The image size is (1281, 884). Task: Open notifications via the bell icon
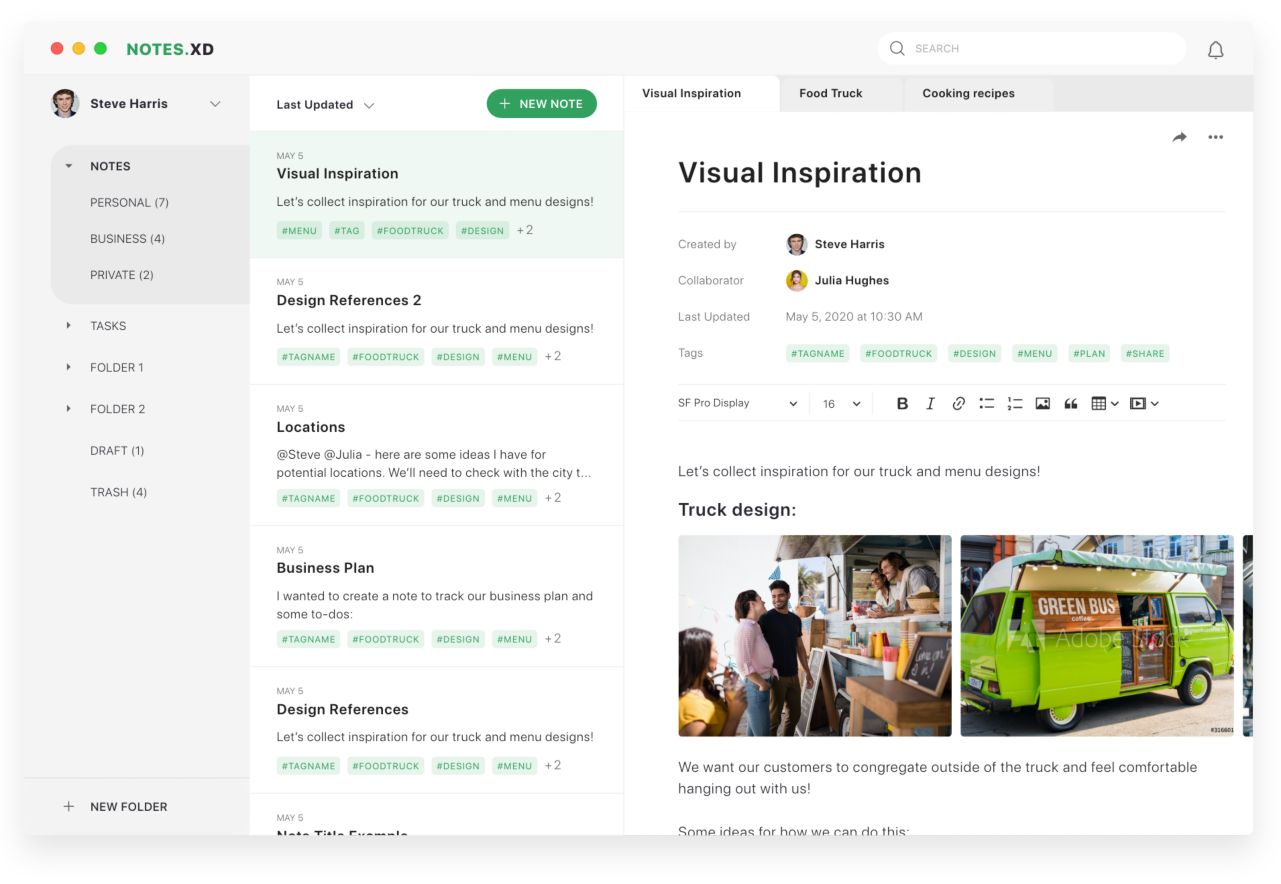[1216, 48]
